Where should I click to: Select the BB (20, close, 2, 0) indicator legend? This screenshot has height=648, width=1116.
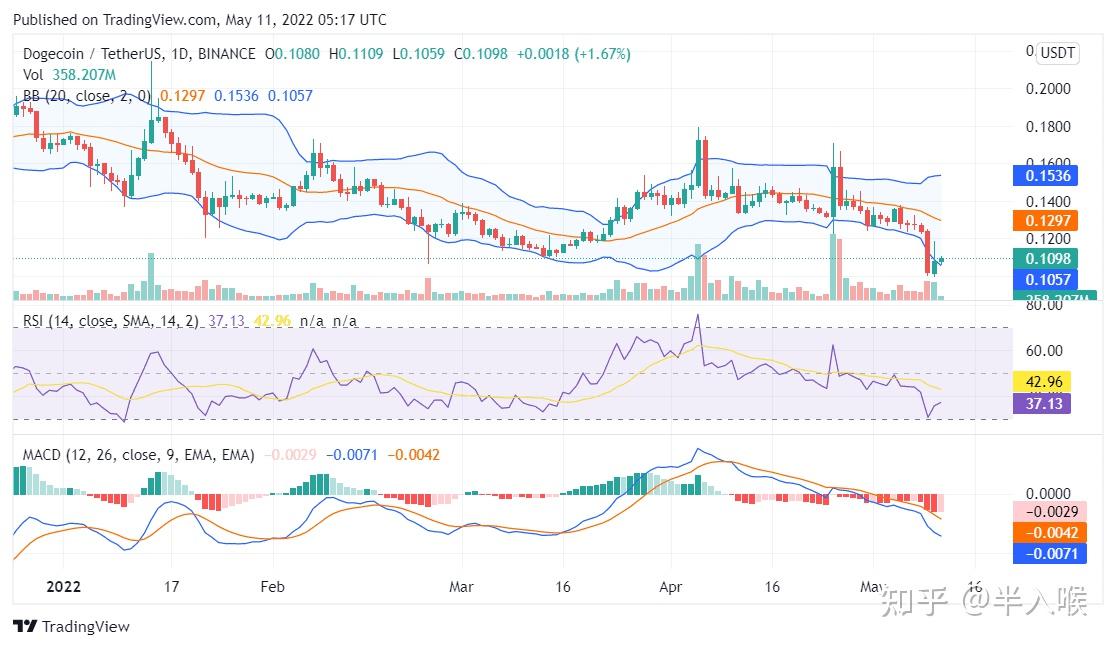pyautogui.click(x=87, y=96)
